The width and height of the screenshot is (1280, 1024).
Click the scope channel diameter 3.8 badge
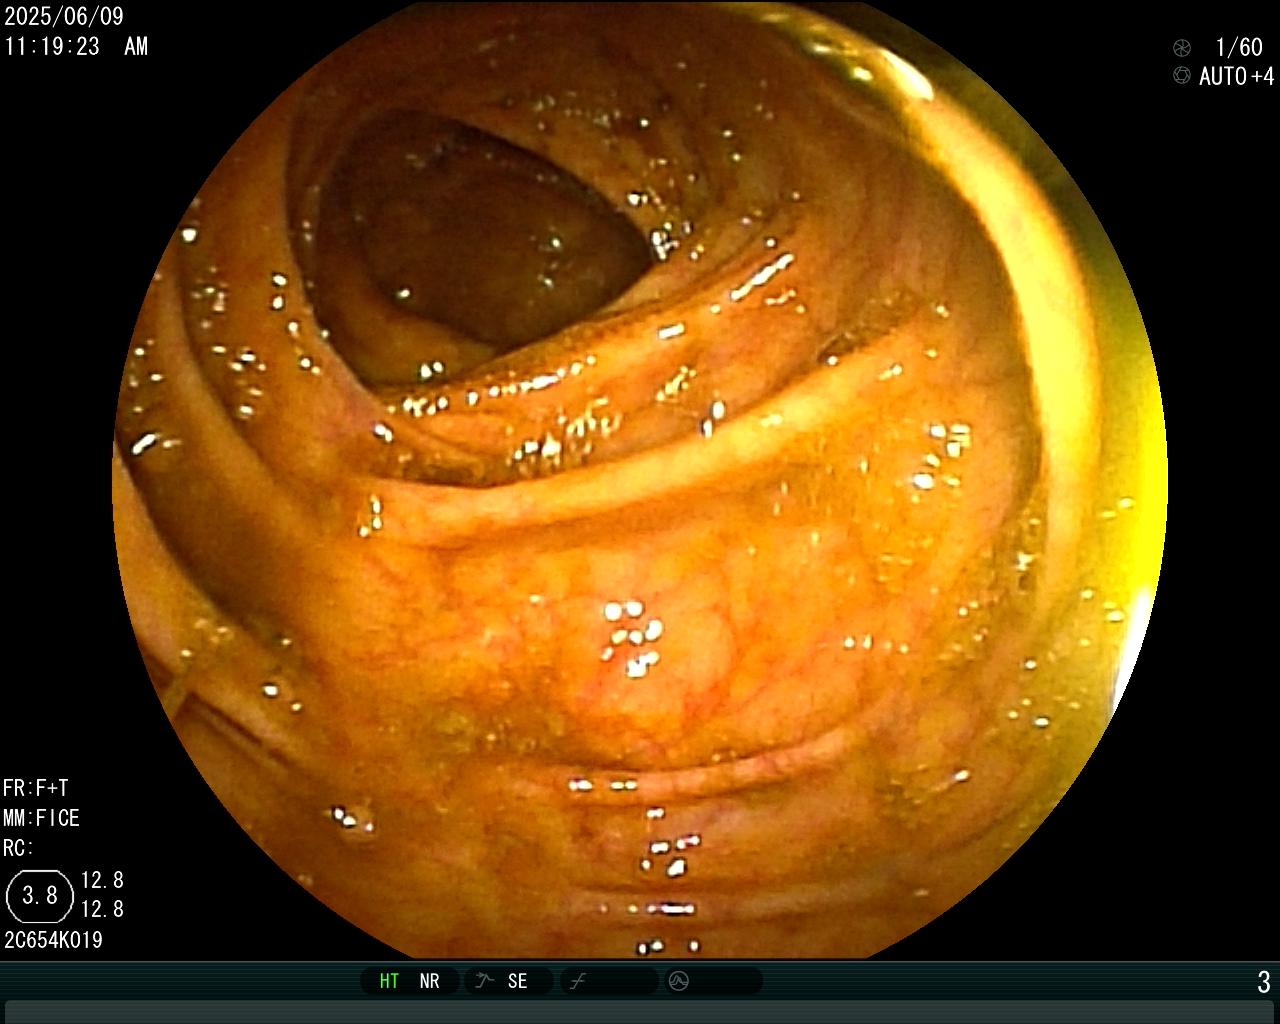click(40, 895)
